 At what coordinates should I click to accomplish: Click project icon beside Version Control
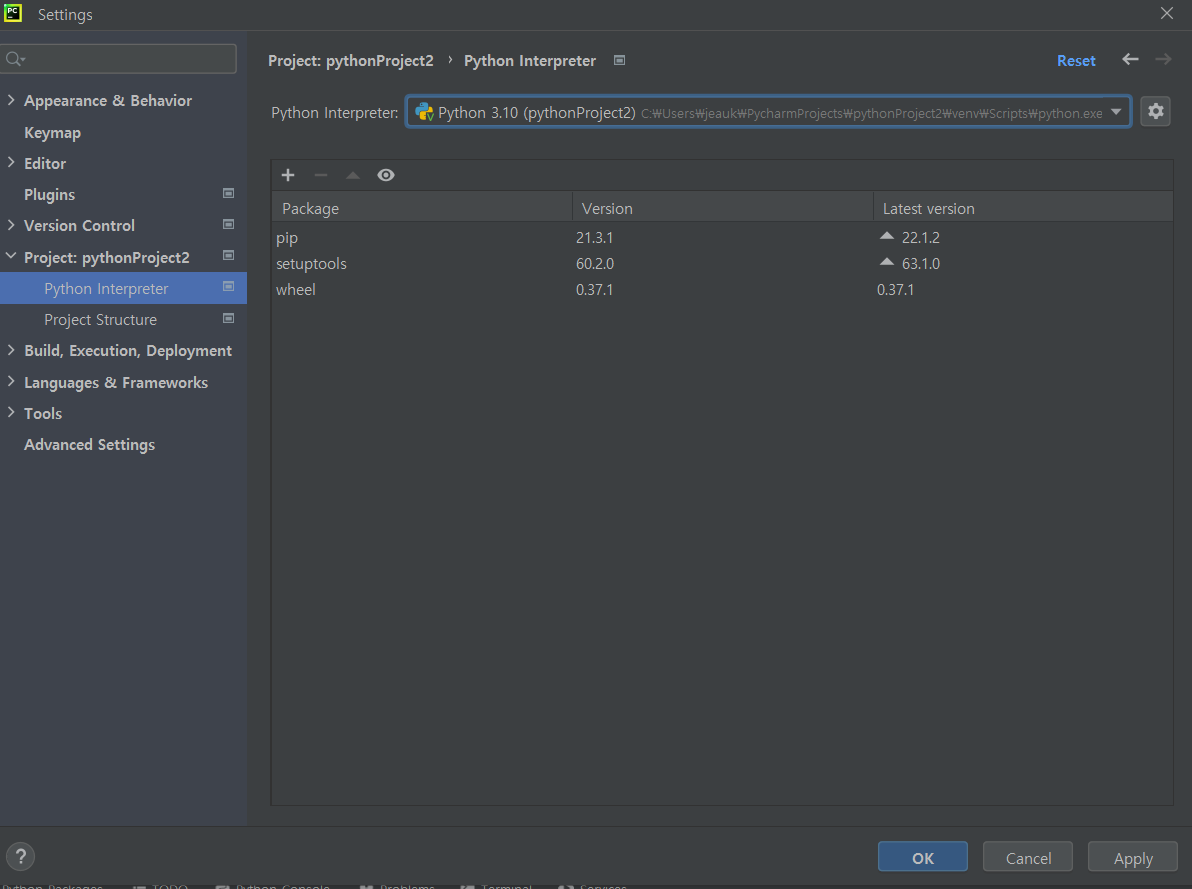(228, 224)
